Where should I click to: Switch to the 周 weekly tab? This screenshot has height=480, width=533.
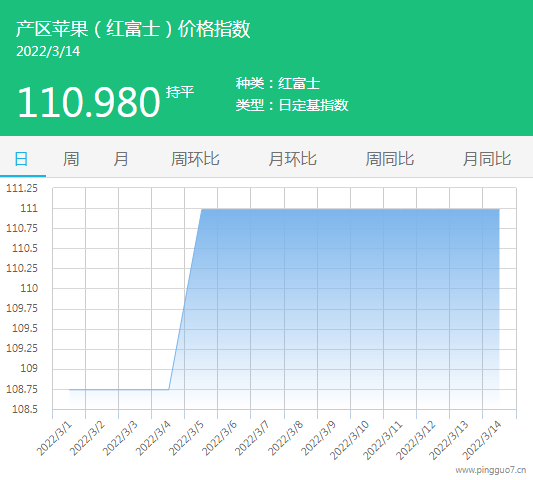[x=71, y=159]
